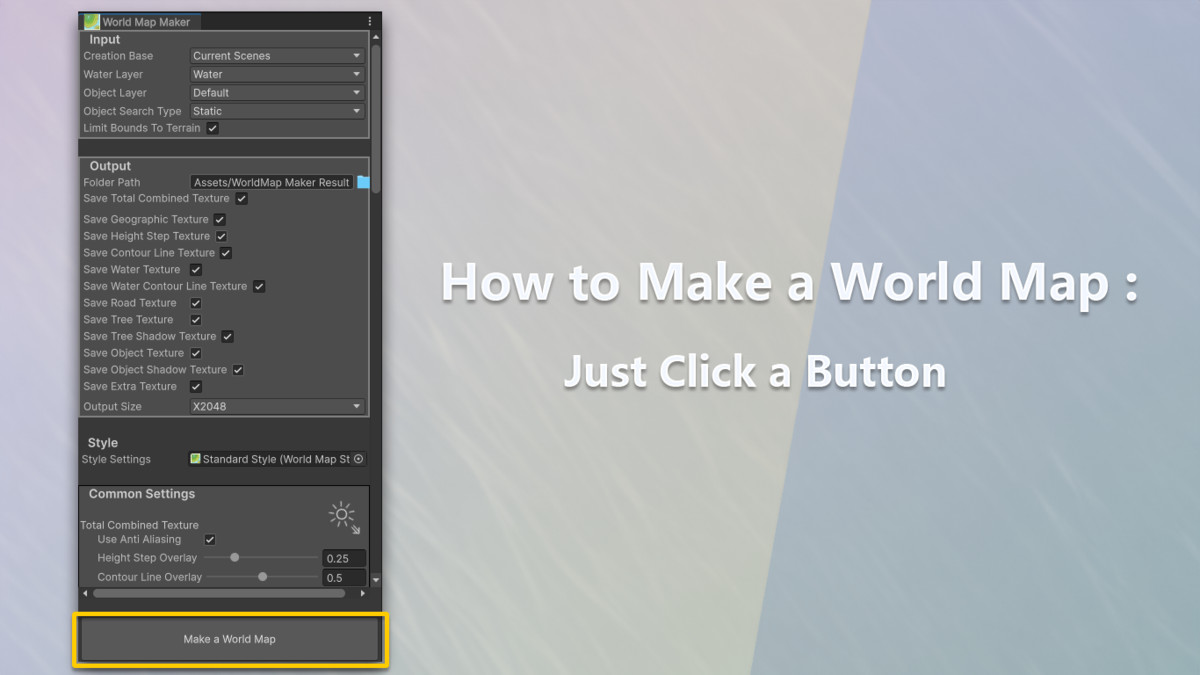Click the horizontal scrollbar left arrow
Viewport: 1200px width, 675px height.
pos(85,593)
